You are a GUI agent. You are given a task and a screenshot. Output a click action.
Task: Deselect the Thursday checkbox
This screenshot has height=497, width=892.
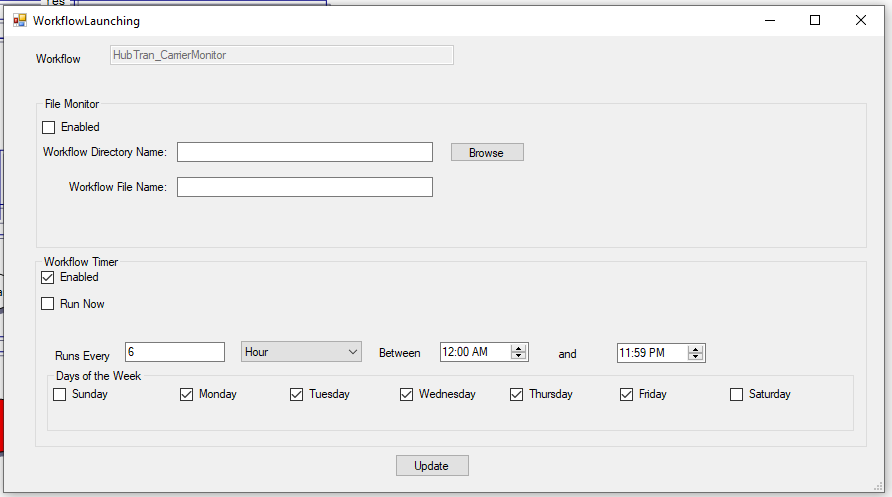pyautogui.click(x=517, y=394)
